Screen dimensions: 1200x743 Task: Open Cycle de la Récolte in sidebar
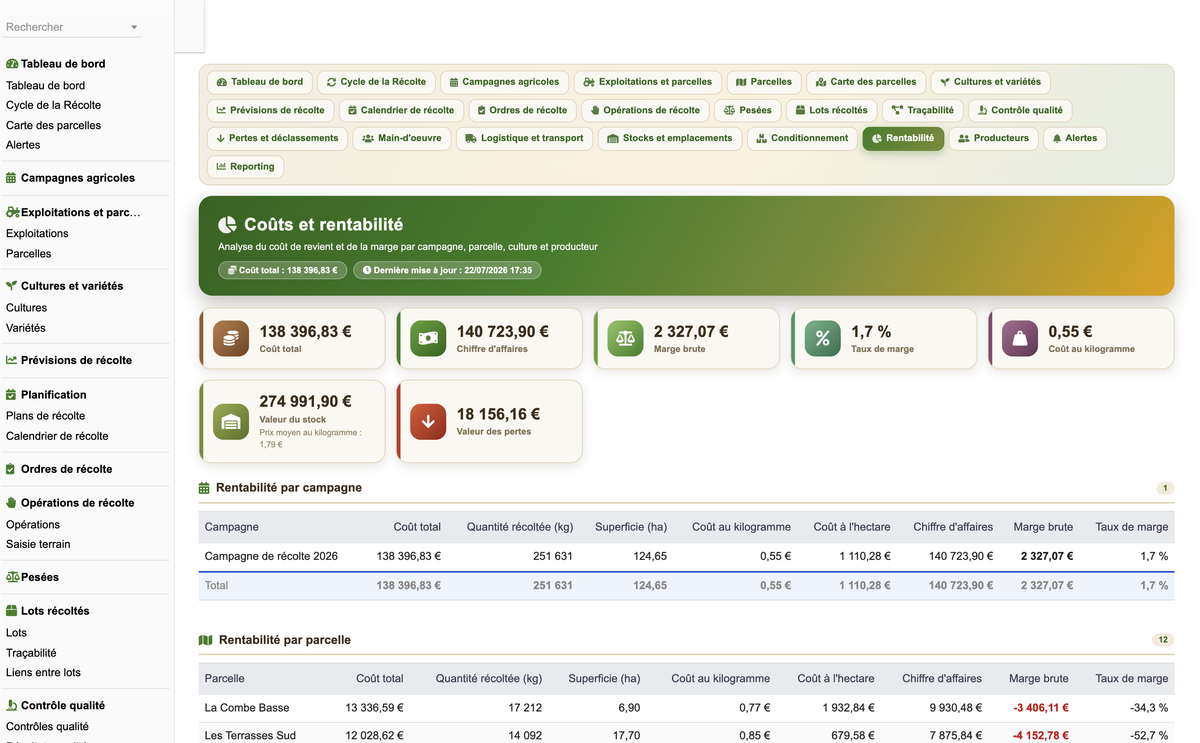(x=53, y=105)
